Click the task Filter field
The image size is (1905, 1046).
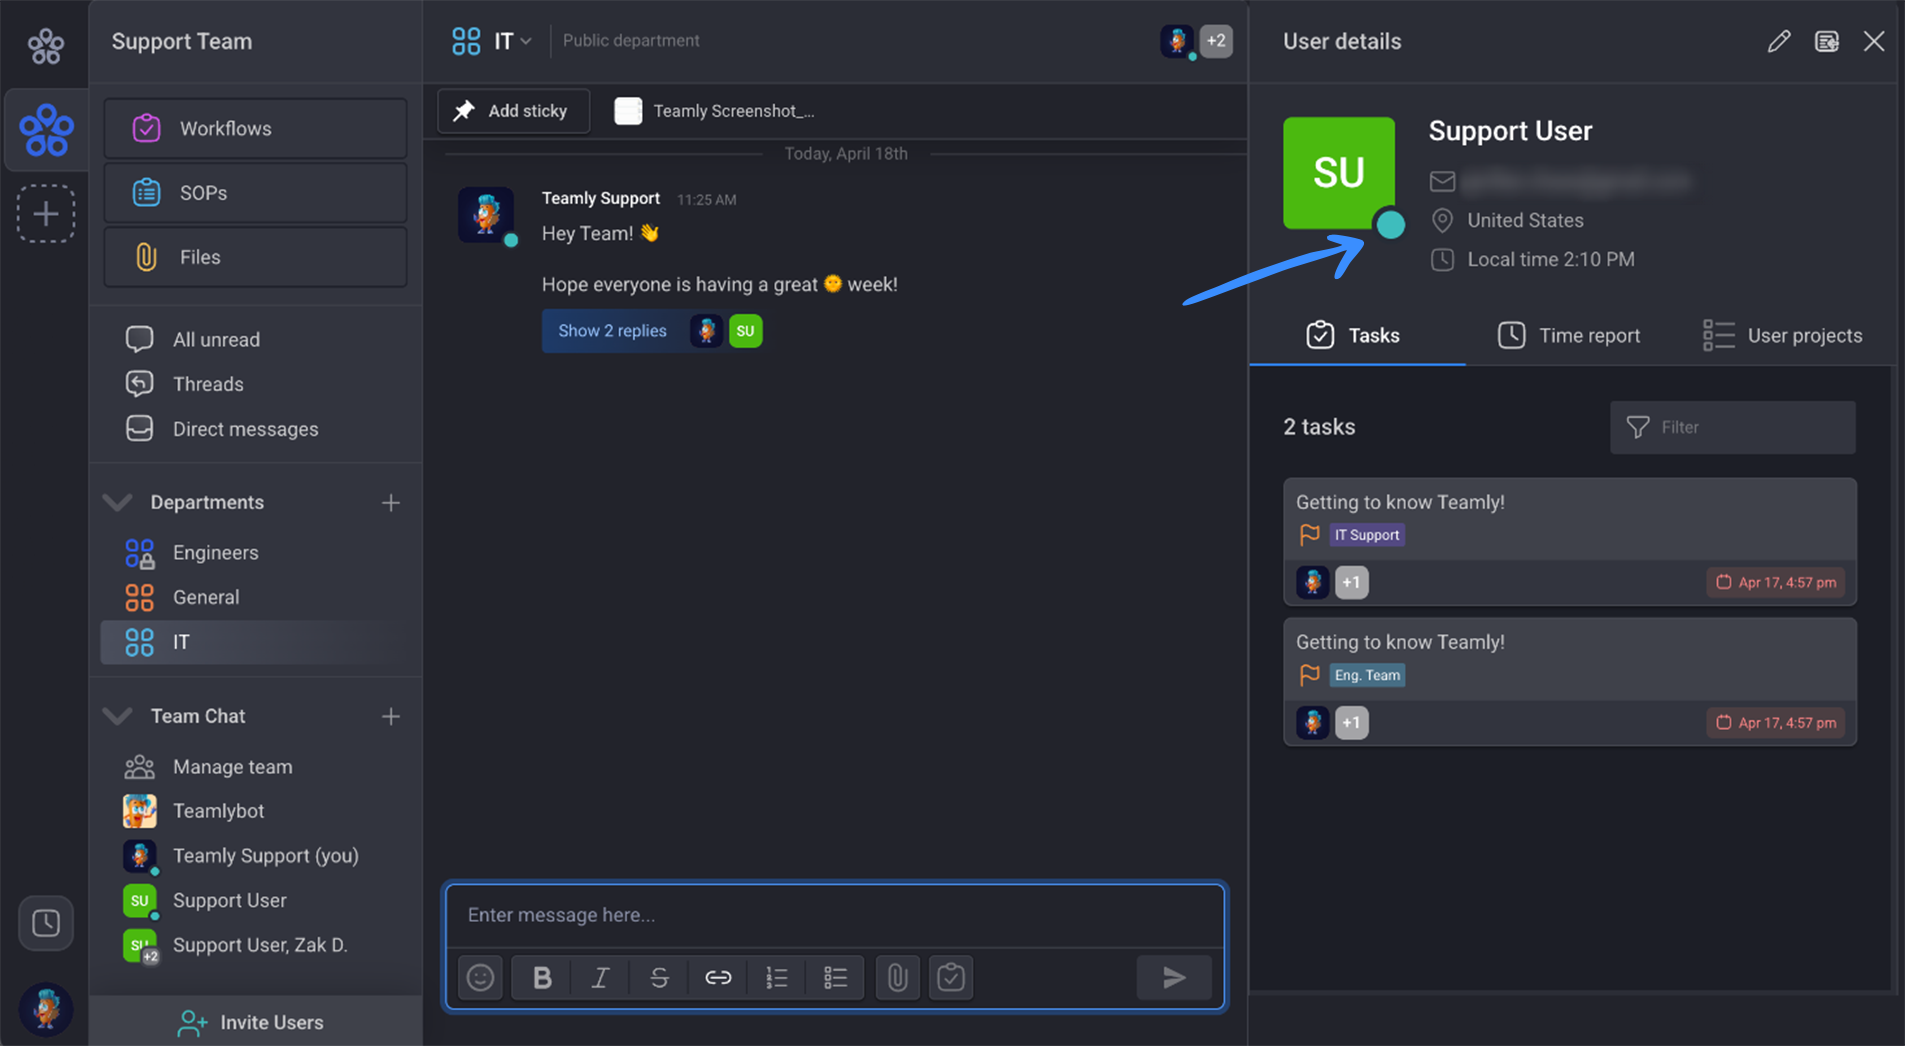click(1732, 427)
